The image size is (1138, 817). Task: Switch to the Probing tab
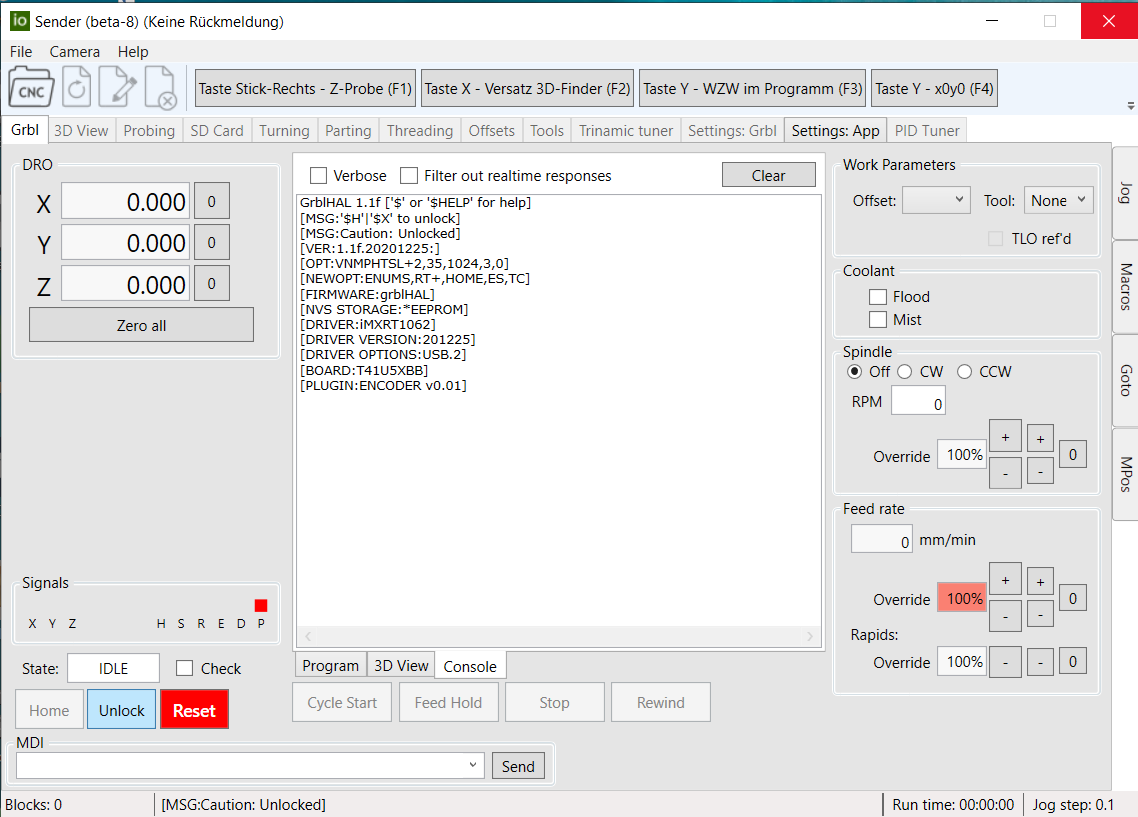(149, 130)
